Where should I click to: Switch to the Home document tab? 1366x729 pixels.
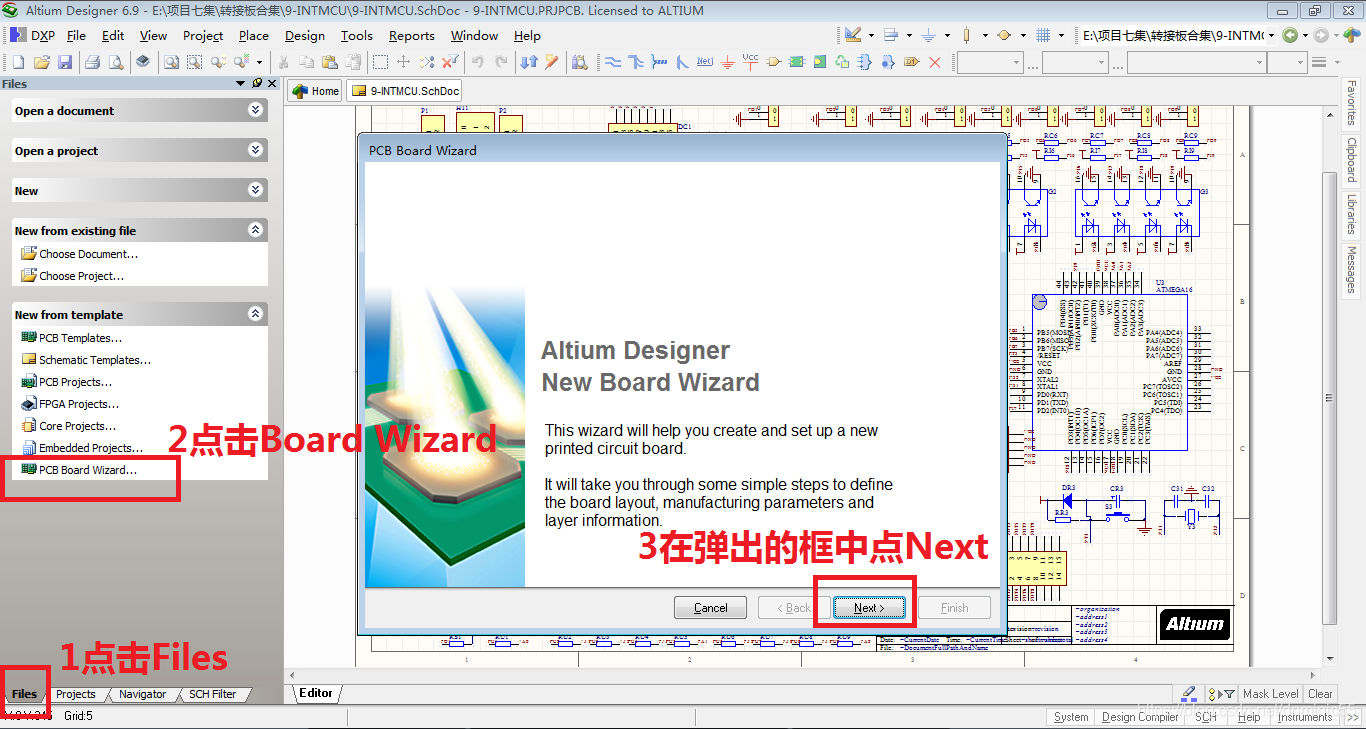coord(315,91)
